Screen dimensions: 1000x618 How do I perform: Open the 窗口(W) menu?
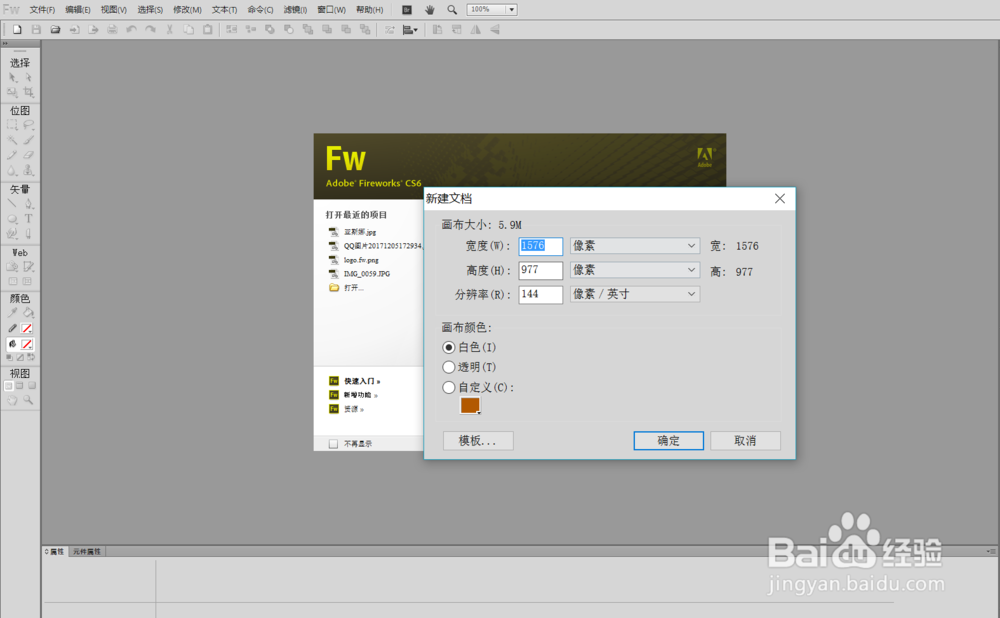click(332, 10)
